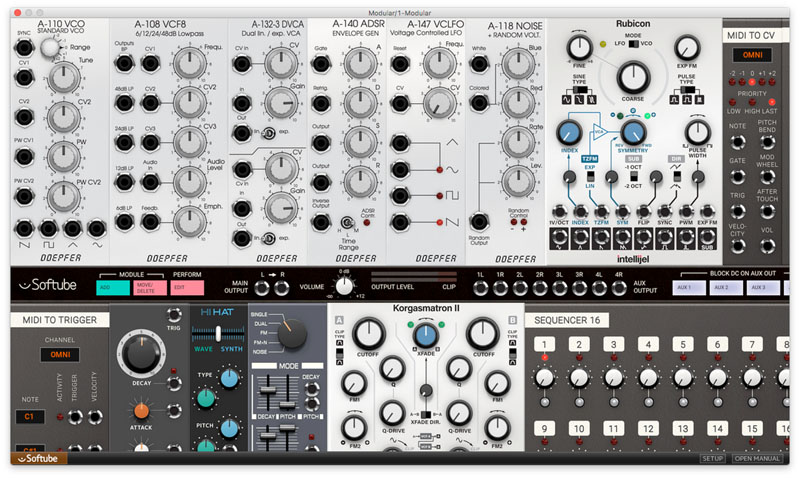The width and height of the screenshot is (800, 478).
Task: Open the OMNI channel selector on MIDI to Trigger
Action: click(62, 353)
